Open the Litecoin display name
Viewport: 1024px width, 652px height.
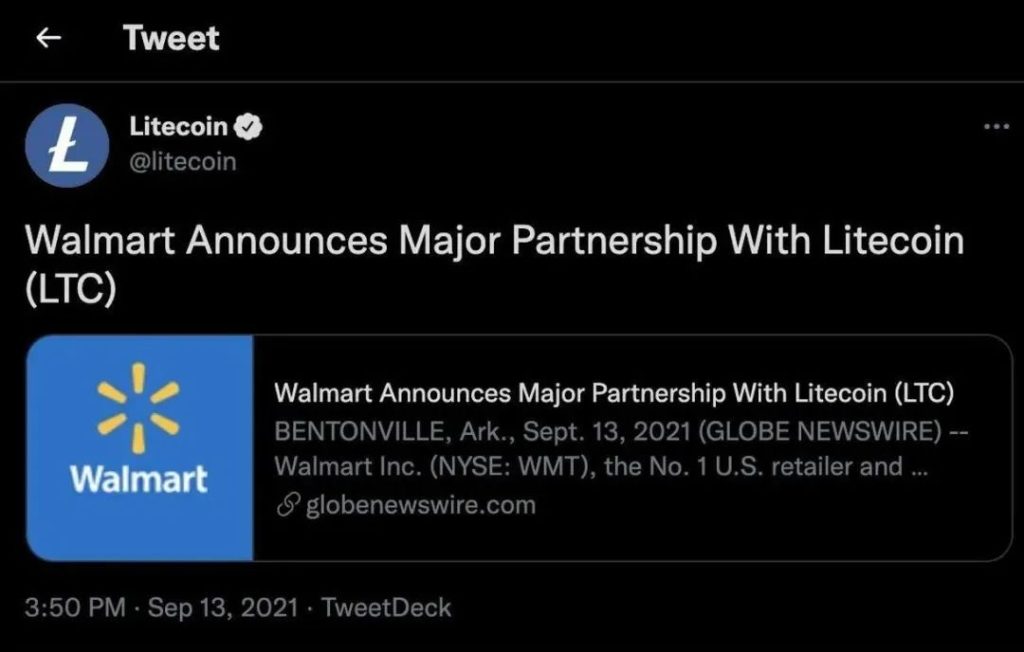(178, 126)
